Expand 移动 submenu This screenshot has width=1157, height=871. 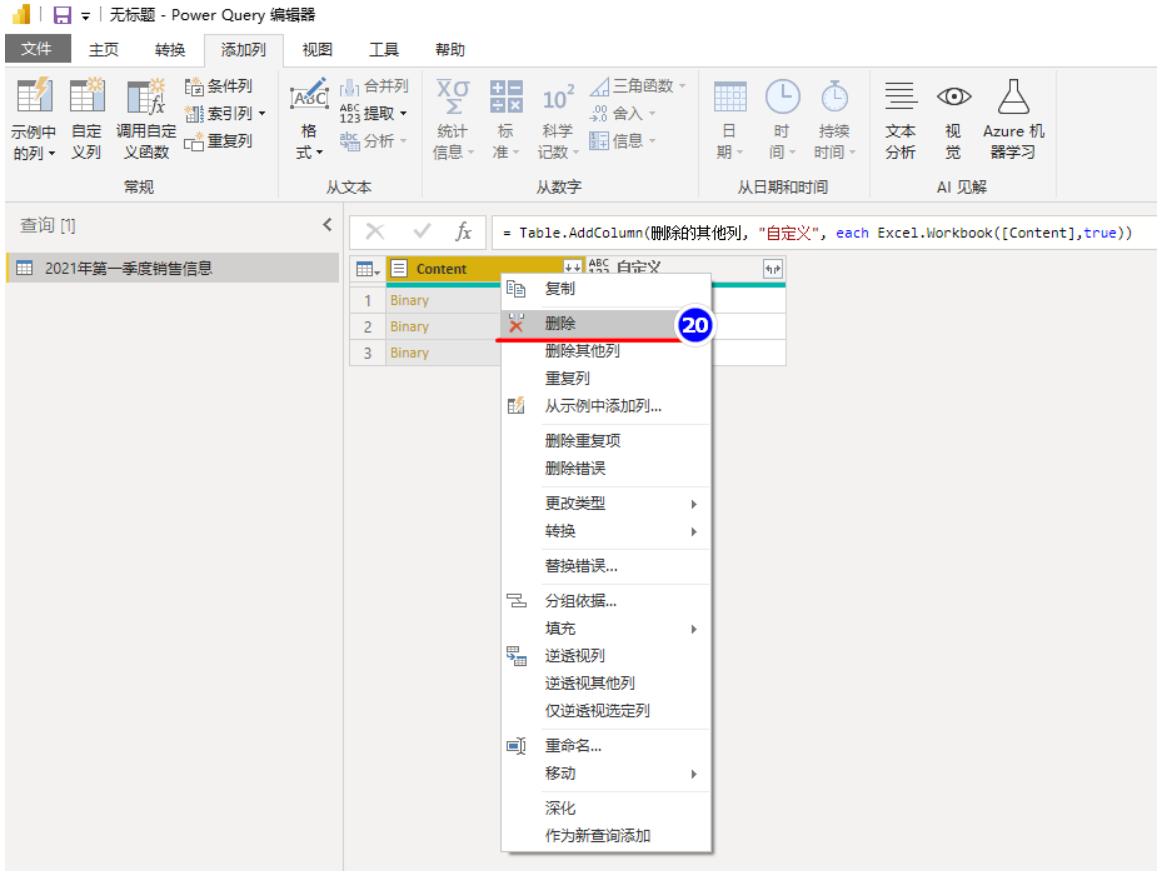point(606,774)
